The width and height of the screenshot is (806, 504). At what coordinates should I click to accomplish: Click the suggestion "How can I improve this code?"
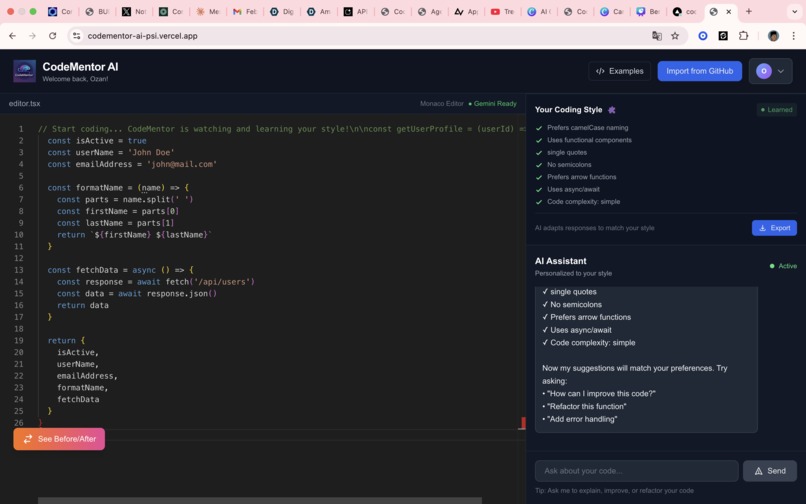599,393
